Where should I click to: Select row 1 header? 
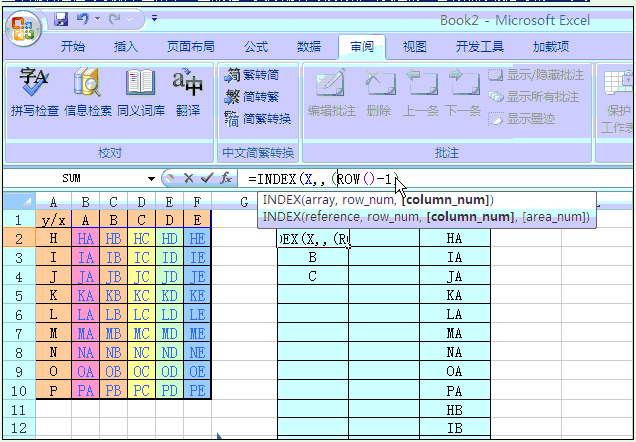19,220
